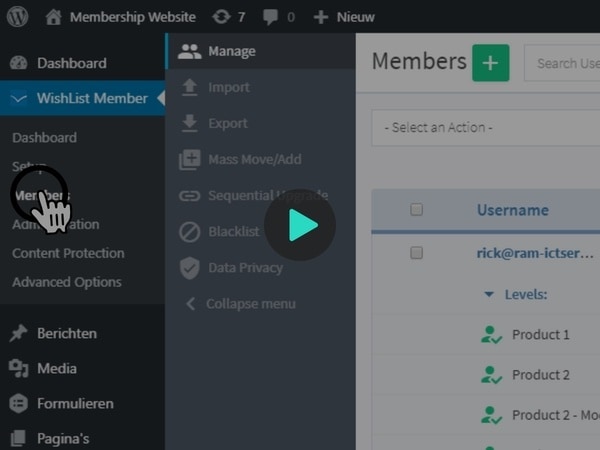Image resolution: width=600 pixels, height=450 pixels.
Task: Click the home icon beside Membership Website
Action: [x=54, y=17]
